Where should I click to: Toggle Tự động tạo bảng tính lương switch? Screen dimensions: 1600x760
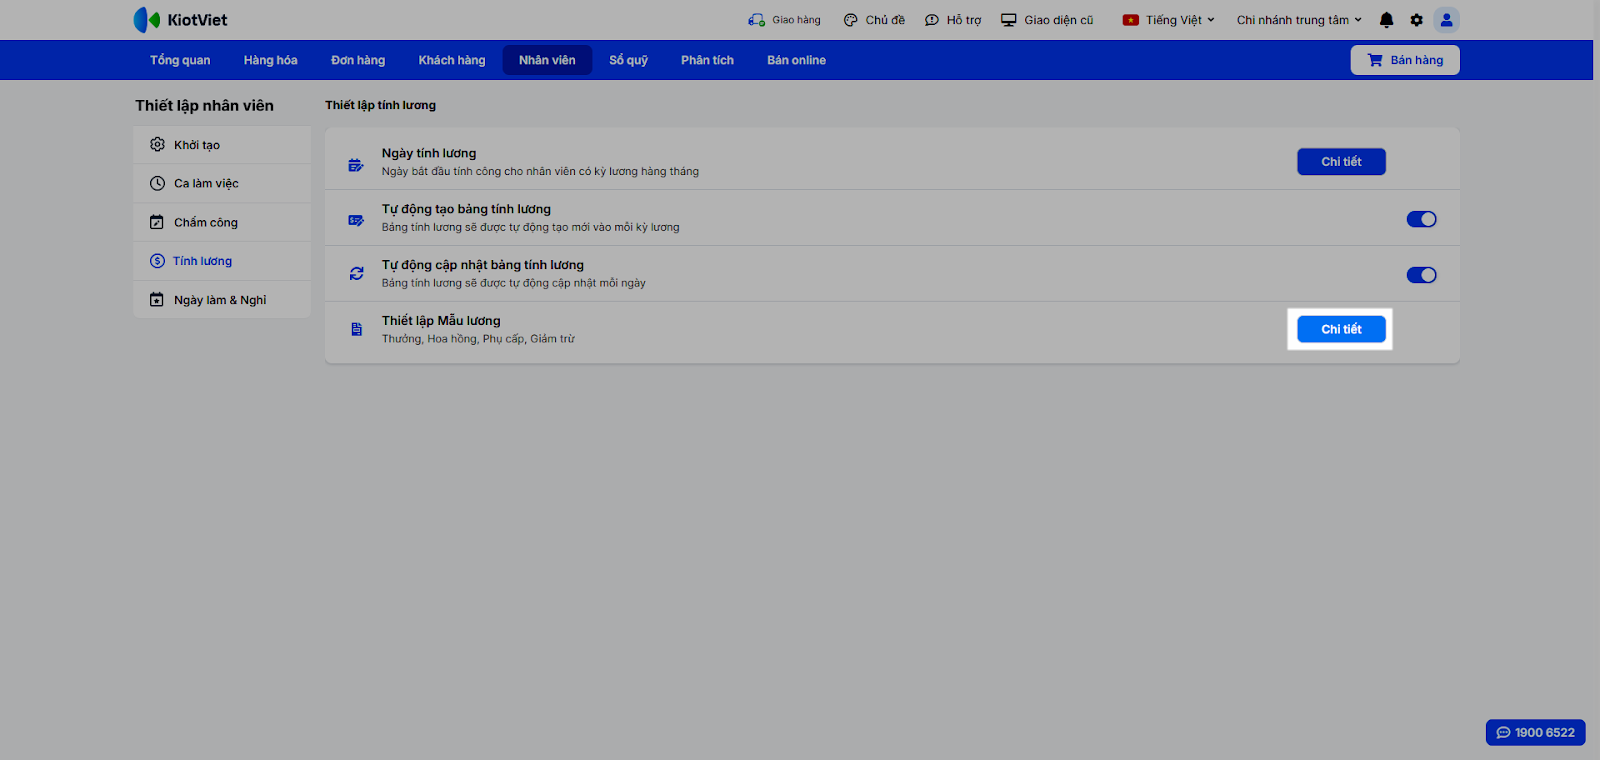click(1421, 219)
